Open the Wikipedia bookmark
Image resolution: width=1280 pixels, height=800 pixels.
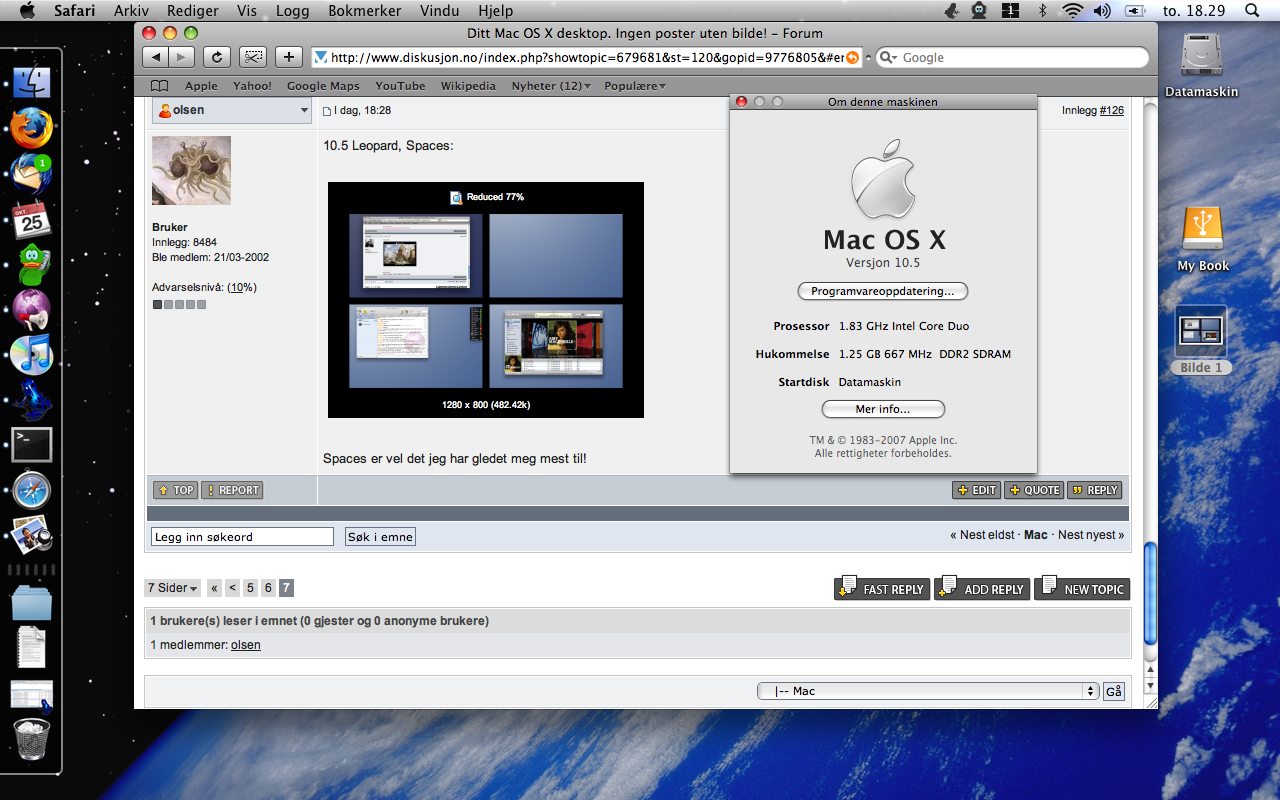(468, 86)
